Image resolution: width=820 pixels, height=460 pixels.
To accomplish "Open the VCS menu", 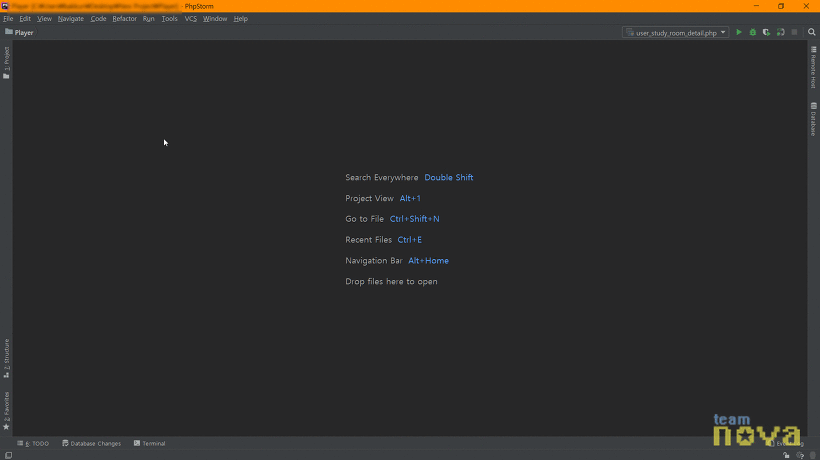I will 190,19.
